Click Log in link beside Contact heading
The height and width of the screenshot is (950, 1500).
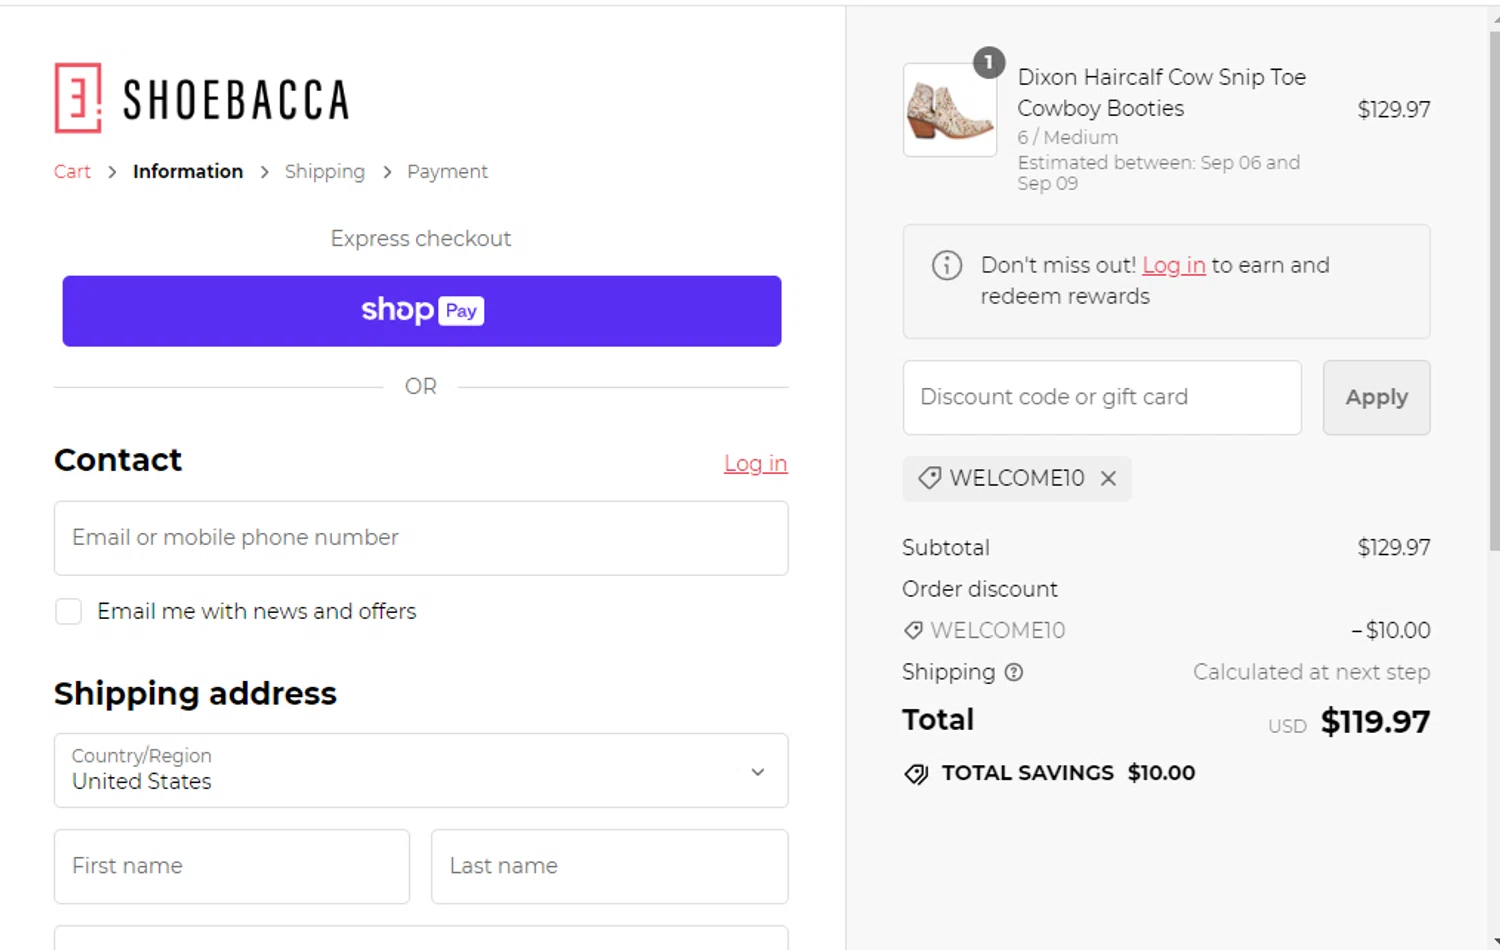pos(756,464)
